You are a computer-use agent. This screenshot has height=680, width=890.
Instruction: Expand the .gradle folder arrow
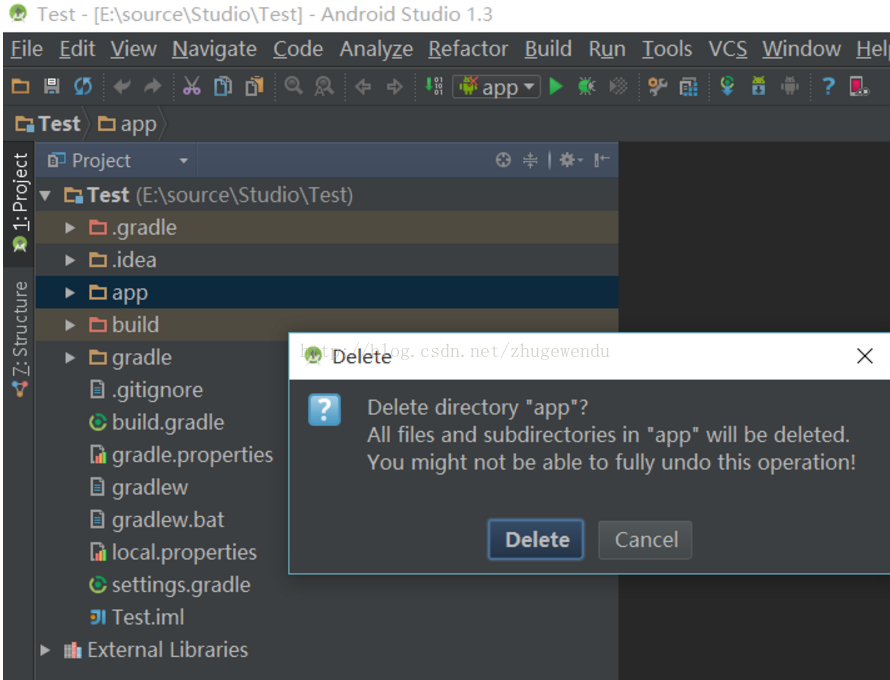click(70, 228)
